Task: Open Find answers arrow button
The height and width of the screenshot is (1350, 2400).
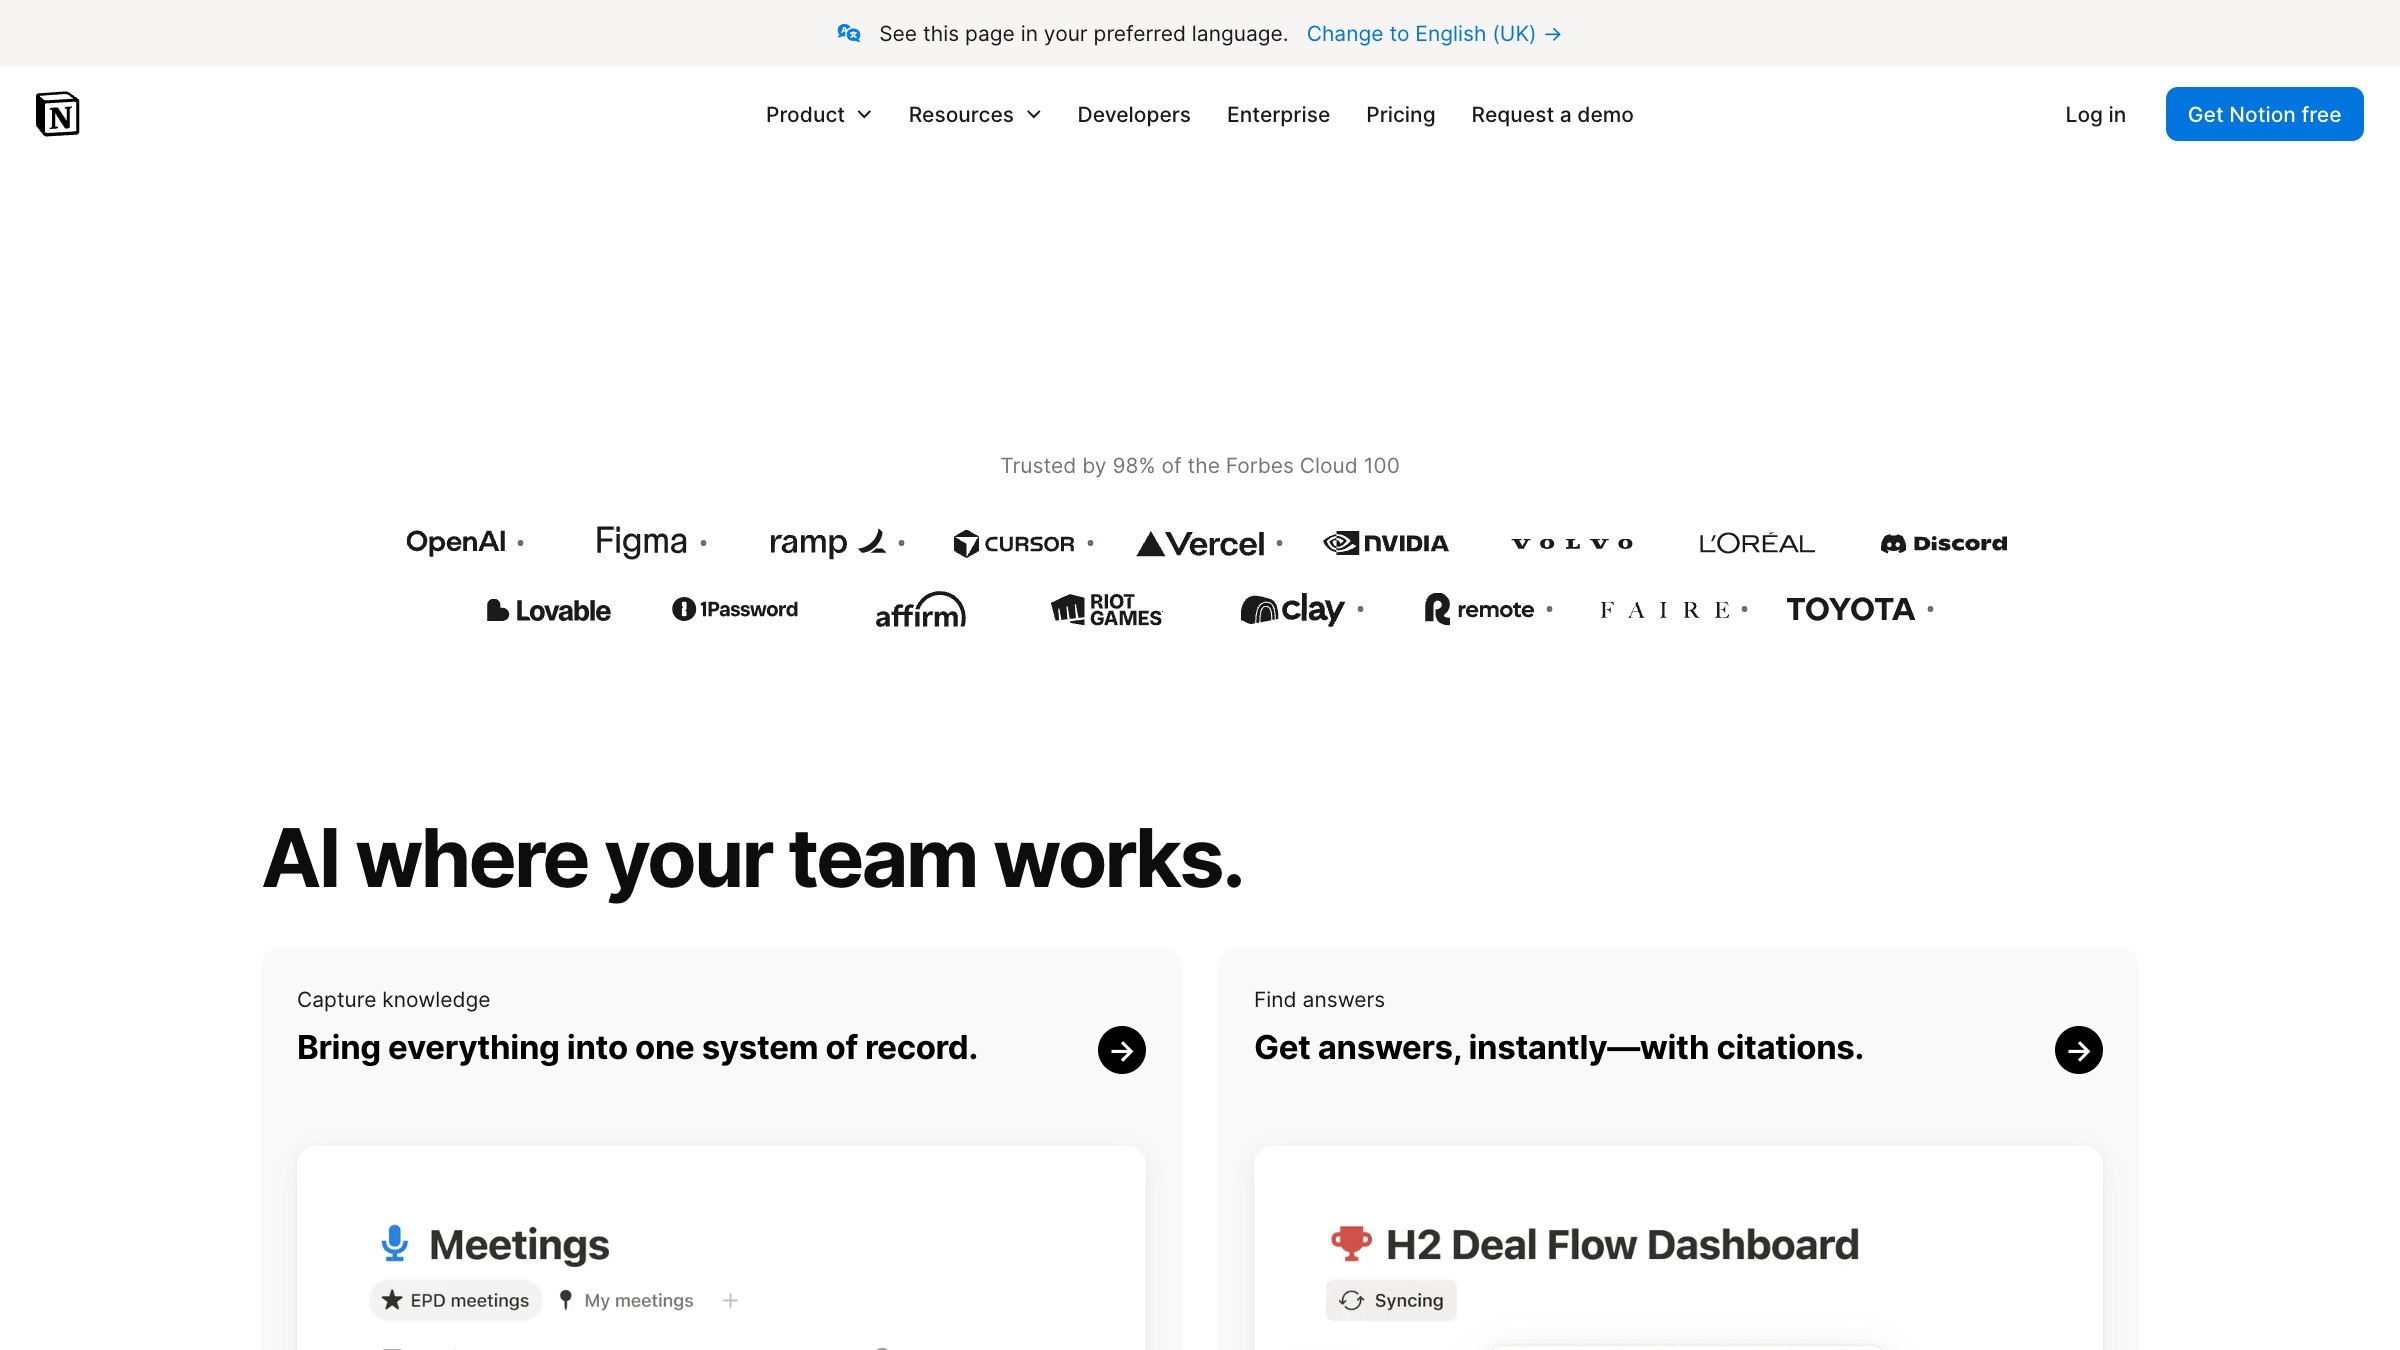Action: click(x=2078, y=1049)
